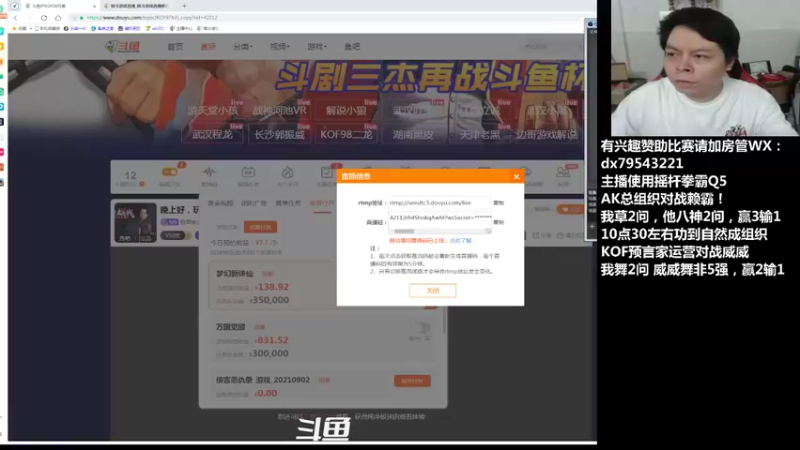Screen dimensions: 800x450
Task: Click the plus icon on right side panel
Action: point(592,226)
